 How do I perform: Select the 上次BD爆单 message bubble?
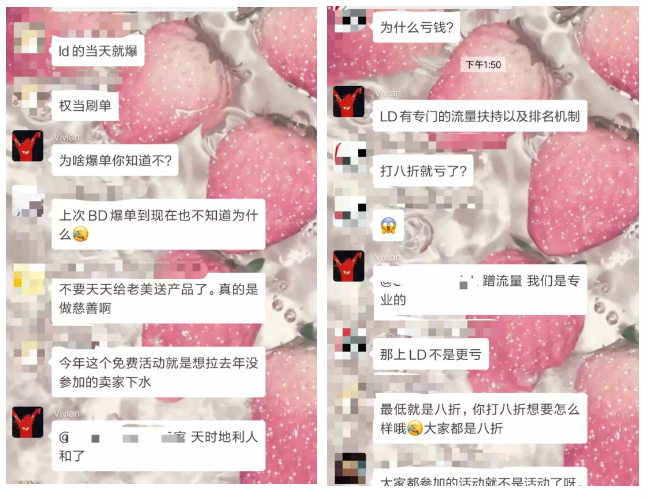coord(158,224)
